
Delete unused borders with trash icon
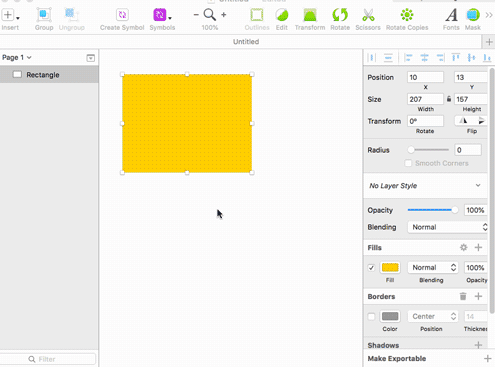[x=463, y=296]
